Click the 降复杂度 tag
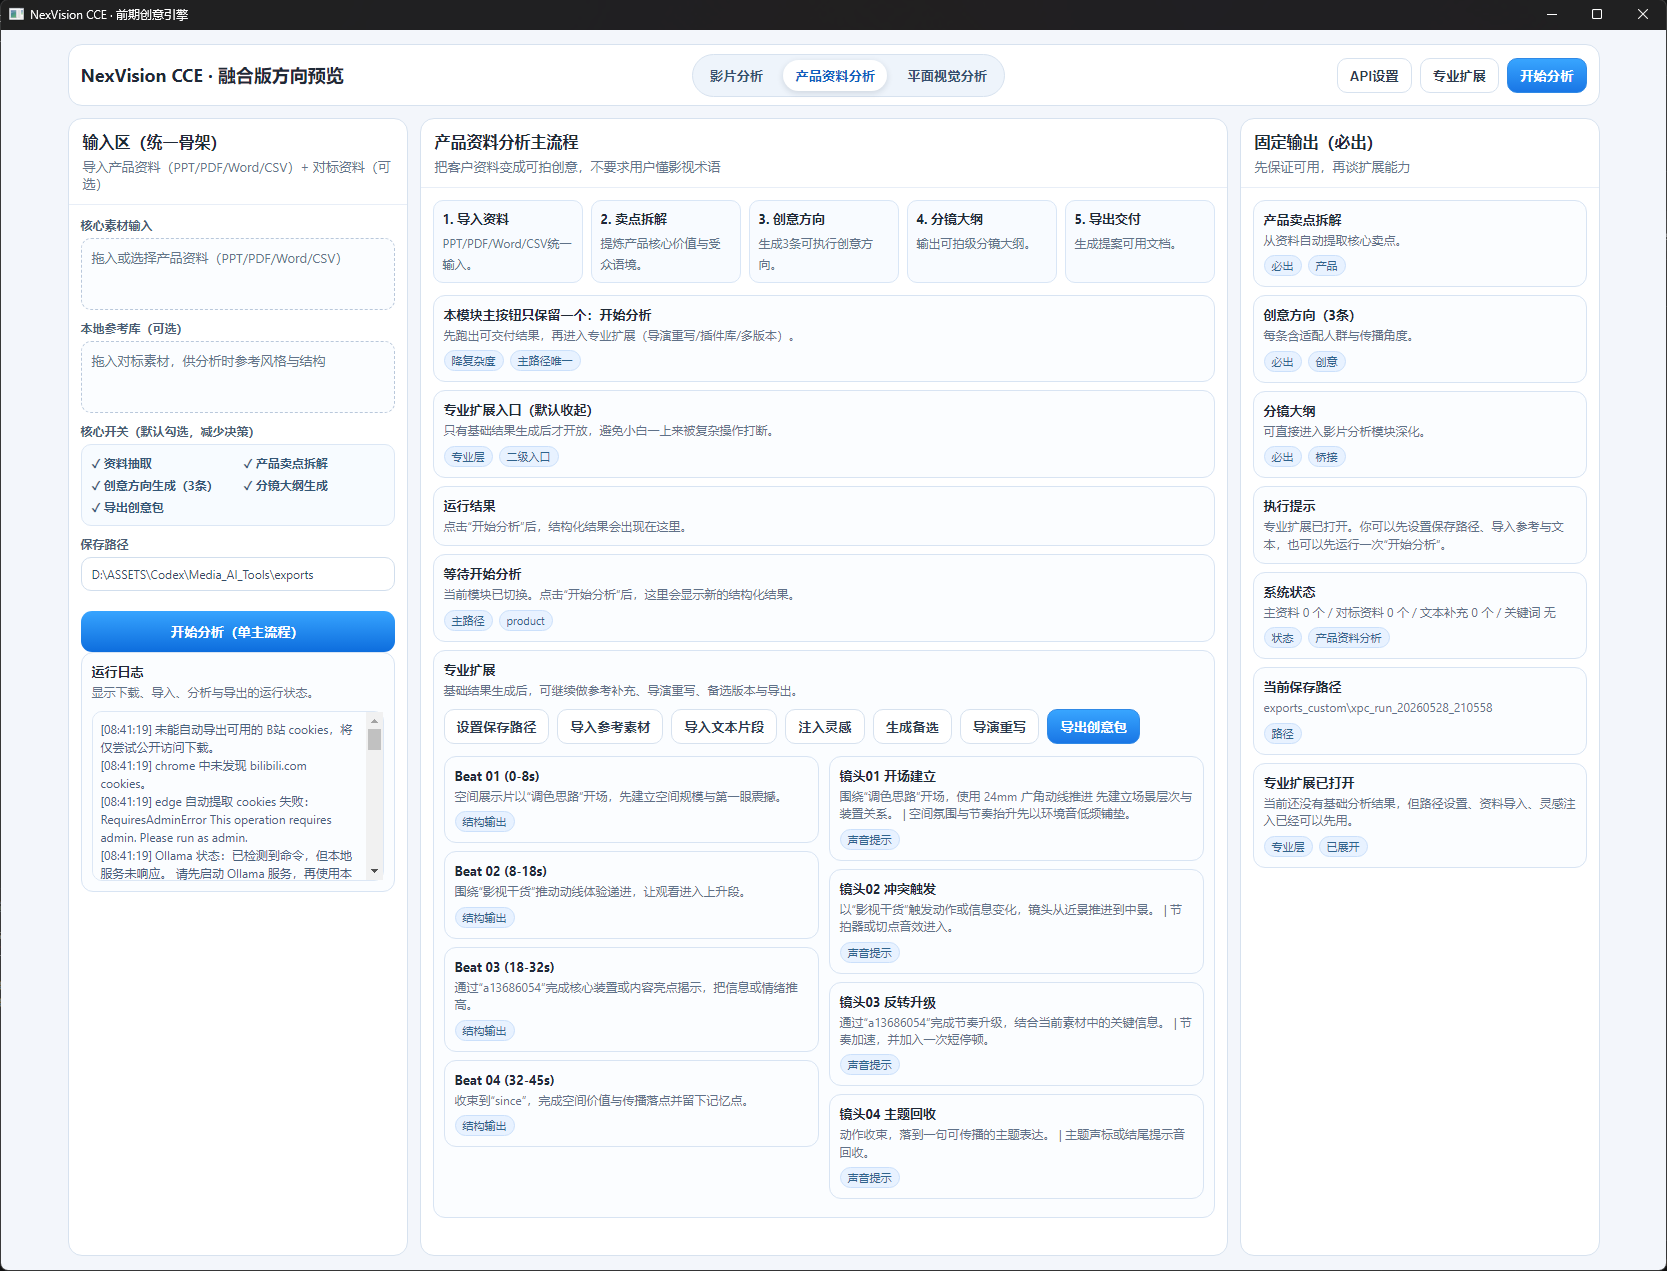The image size is (1667, 1271). 473,361
